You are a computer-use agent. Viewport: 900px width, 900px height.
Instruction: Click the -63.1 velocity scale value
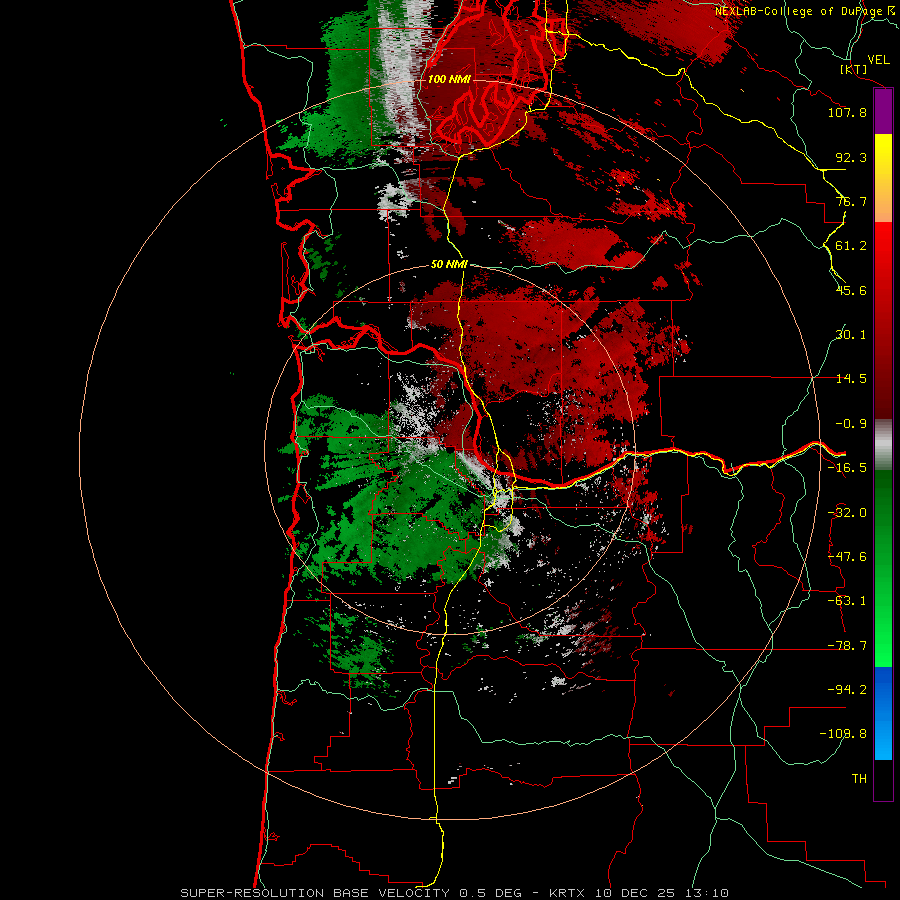(847, 601)
